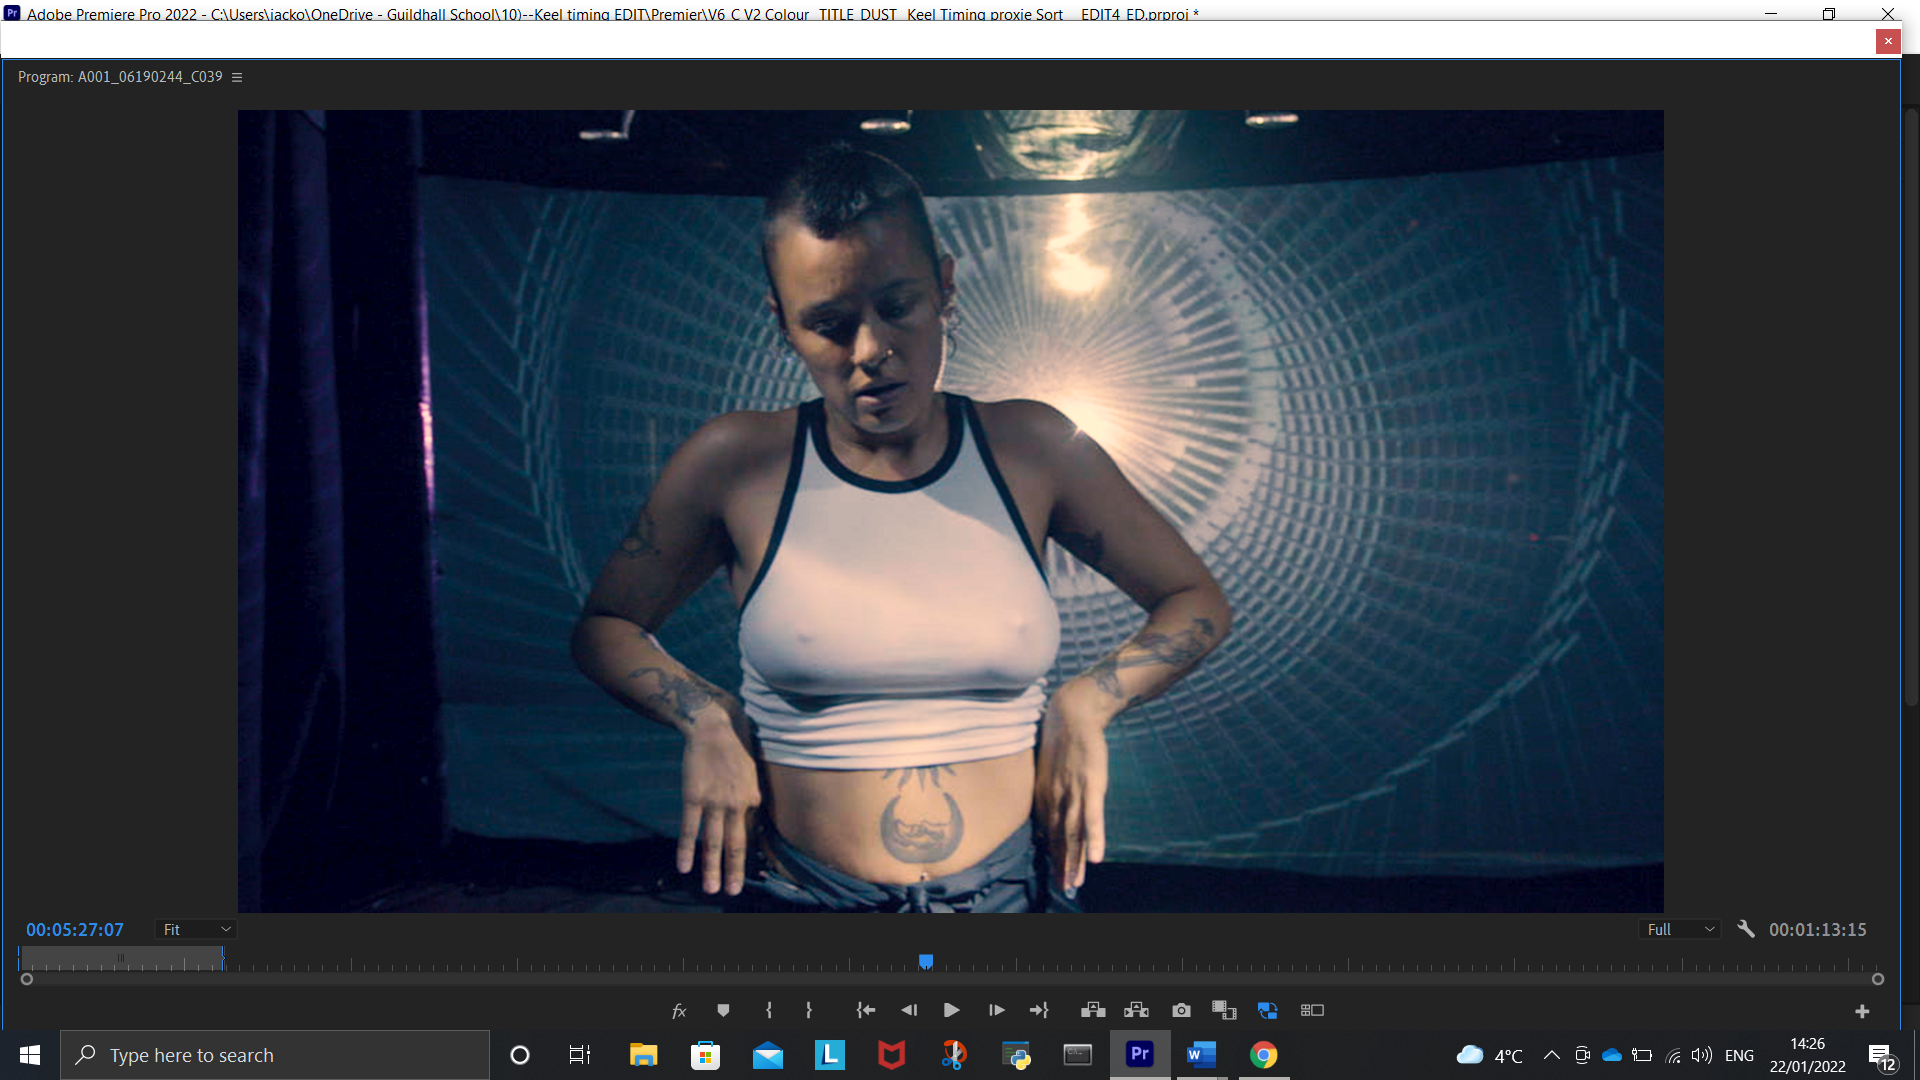
Task: Toggle multi-camera view icon
Action: [1312, 1011]
